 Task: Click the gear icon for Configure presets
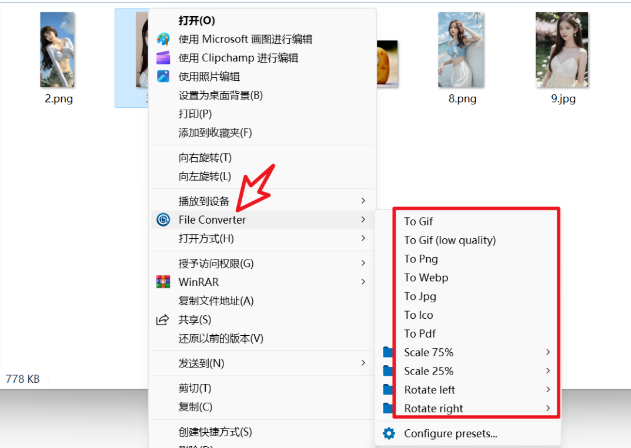[389, 434]
